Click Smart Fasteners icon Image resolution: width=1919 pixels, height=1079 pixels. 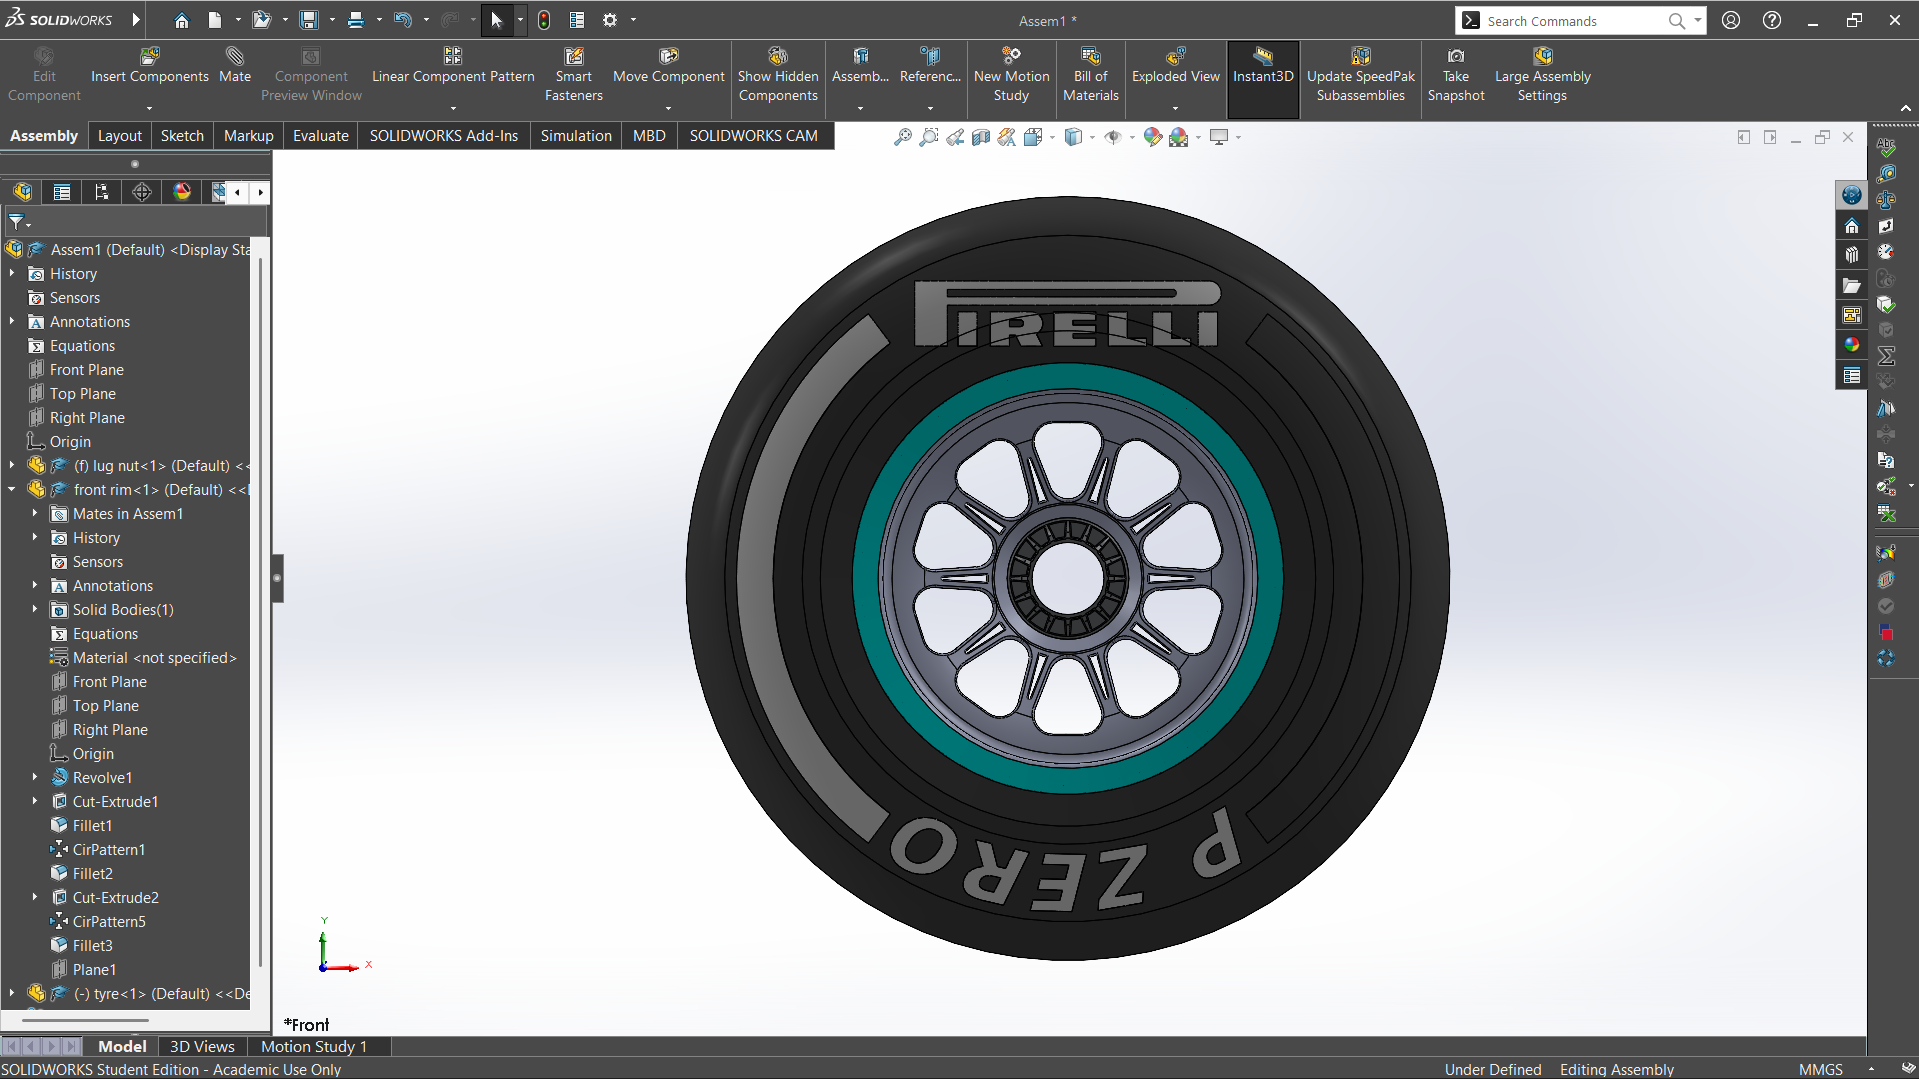pyautogui.click(x=573, y=75)
